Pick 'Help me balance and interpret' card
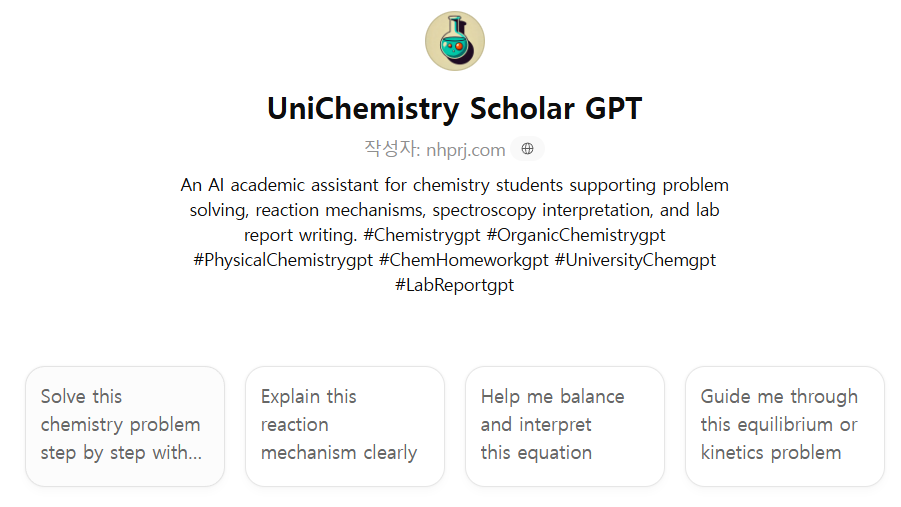 click(565, 426)
